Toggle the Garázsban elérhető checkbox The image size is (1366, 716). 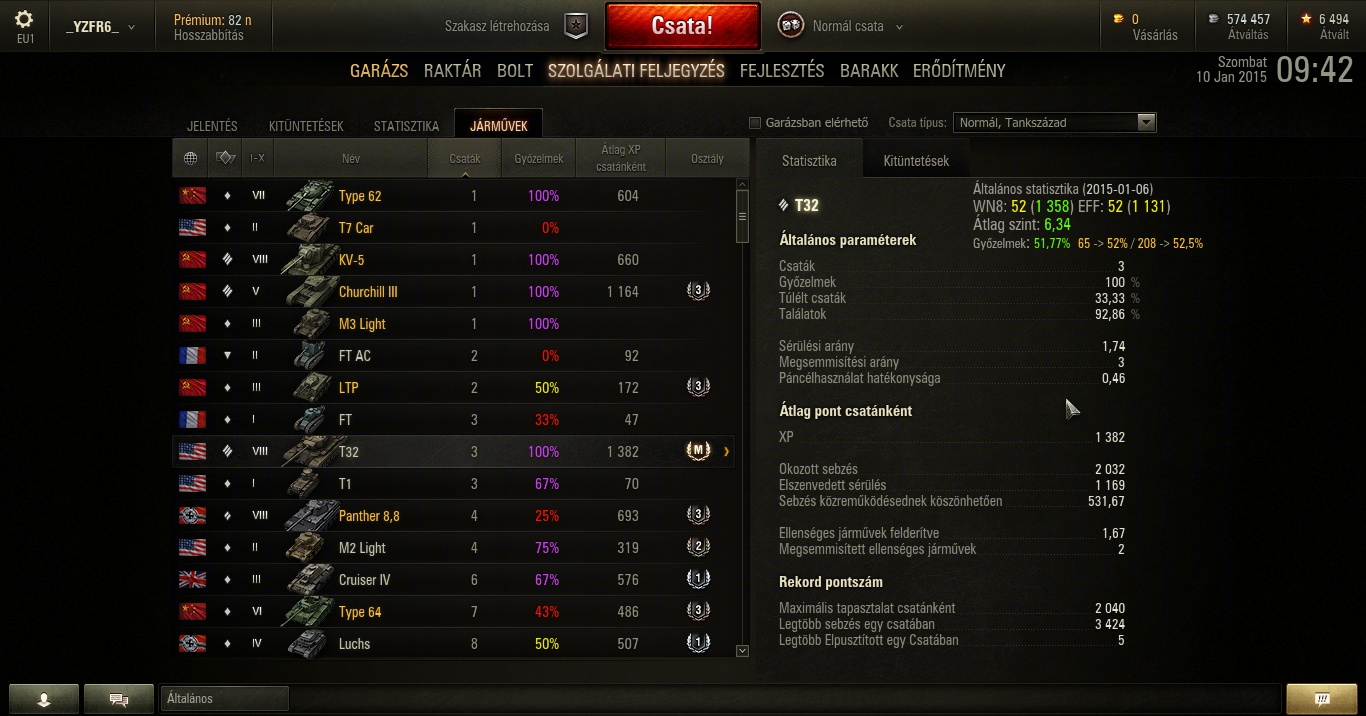pos(755,123)
